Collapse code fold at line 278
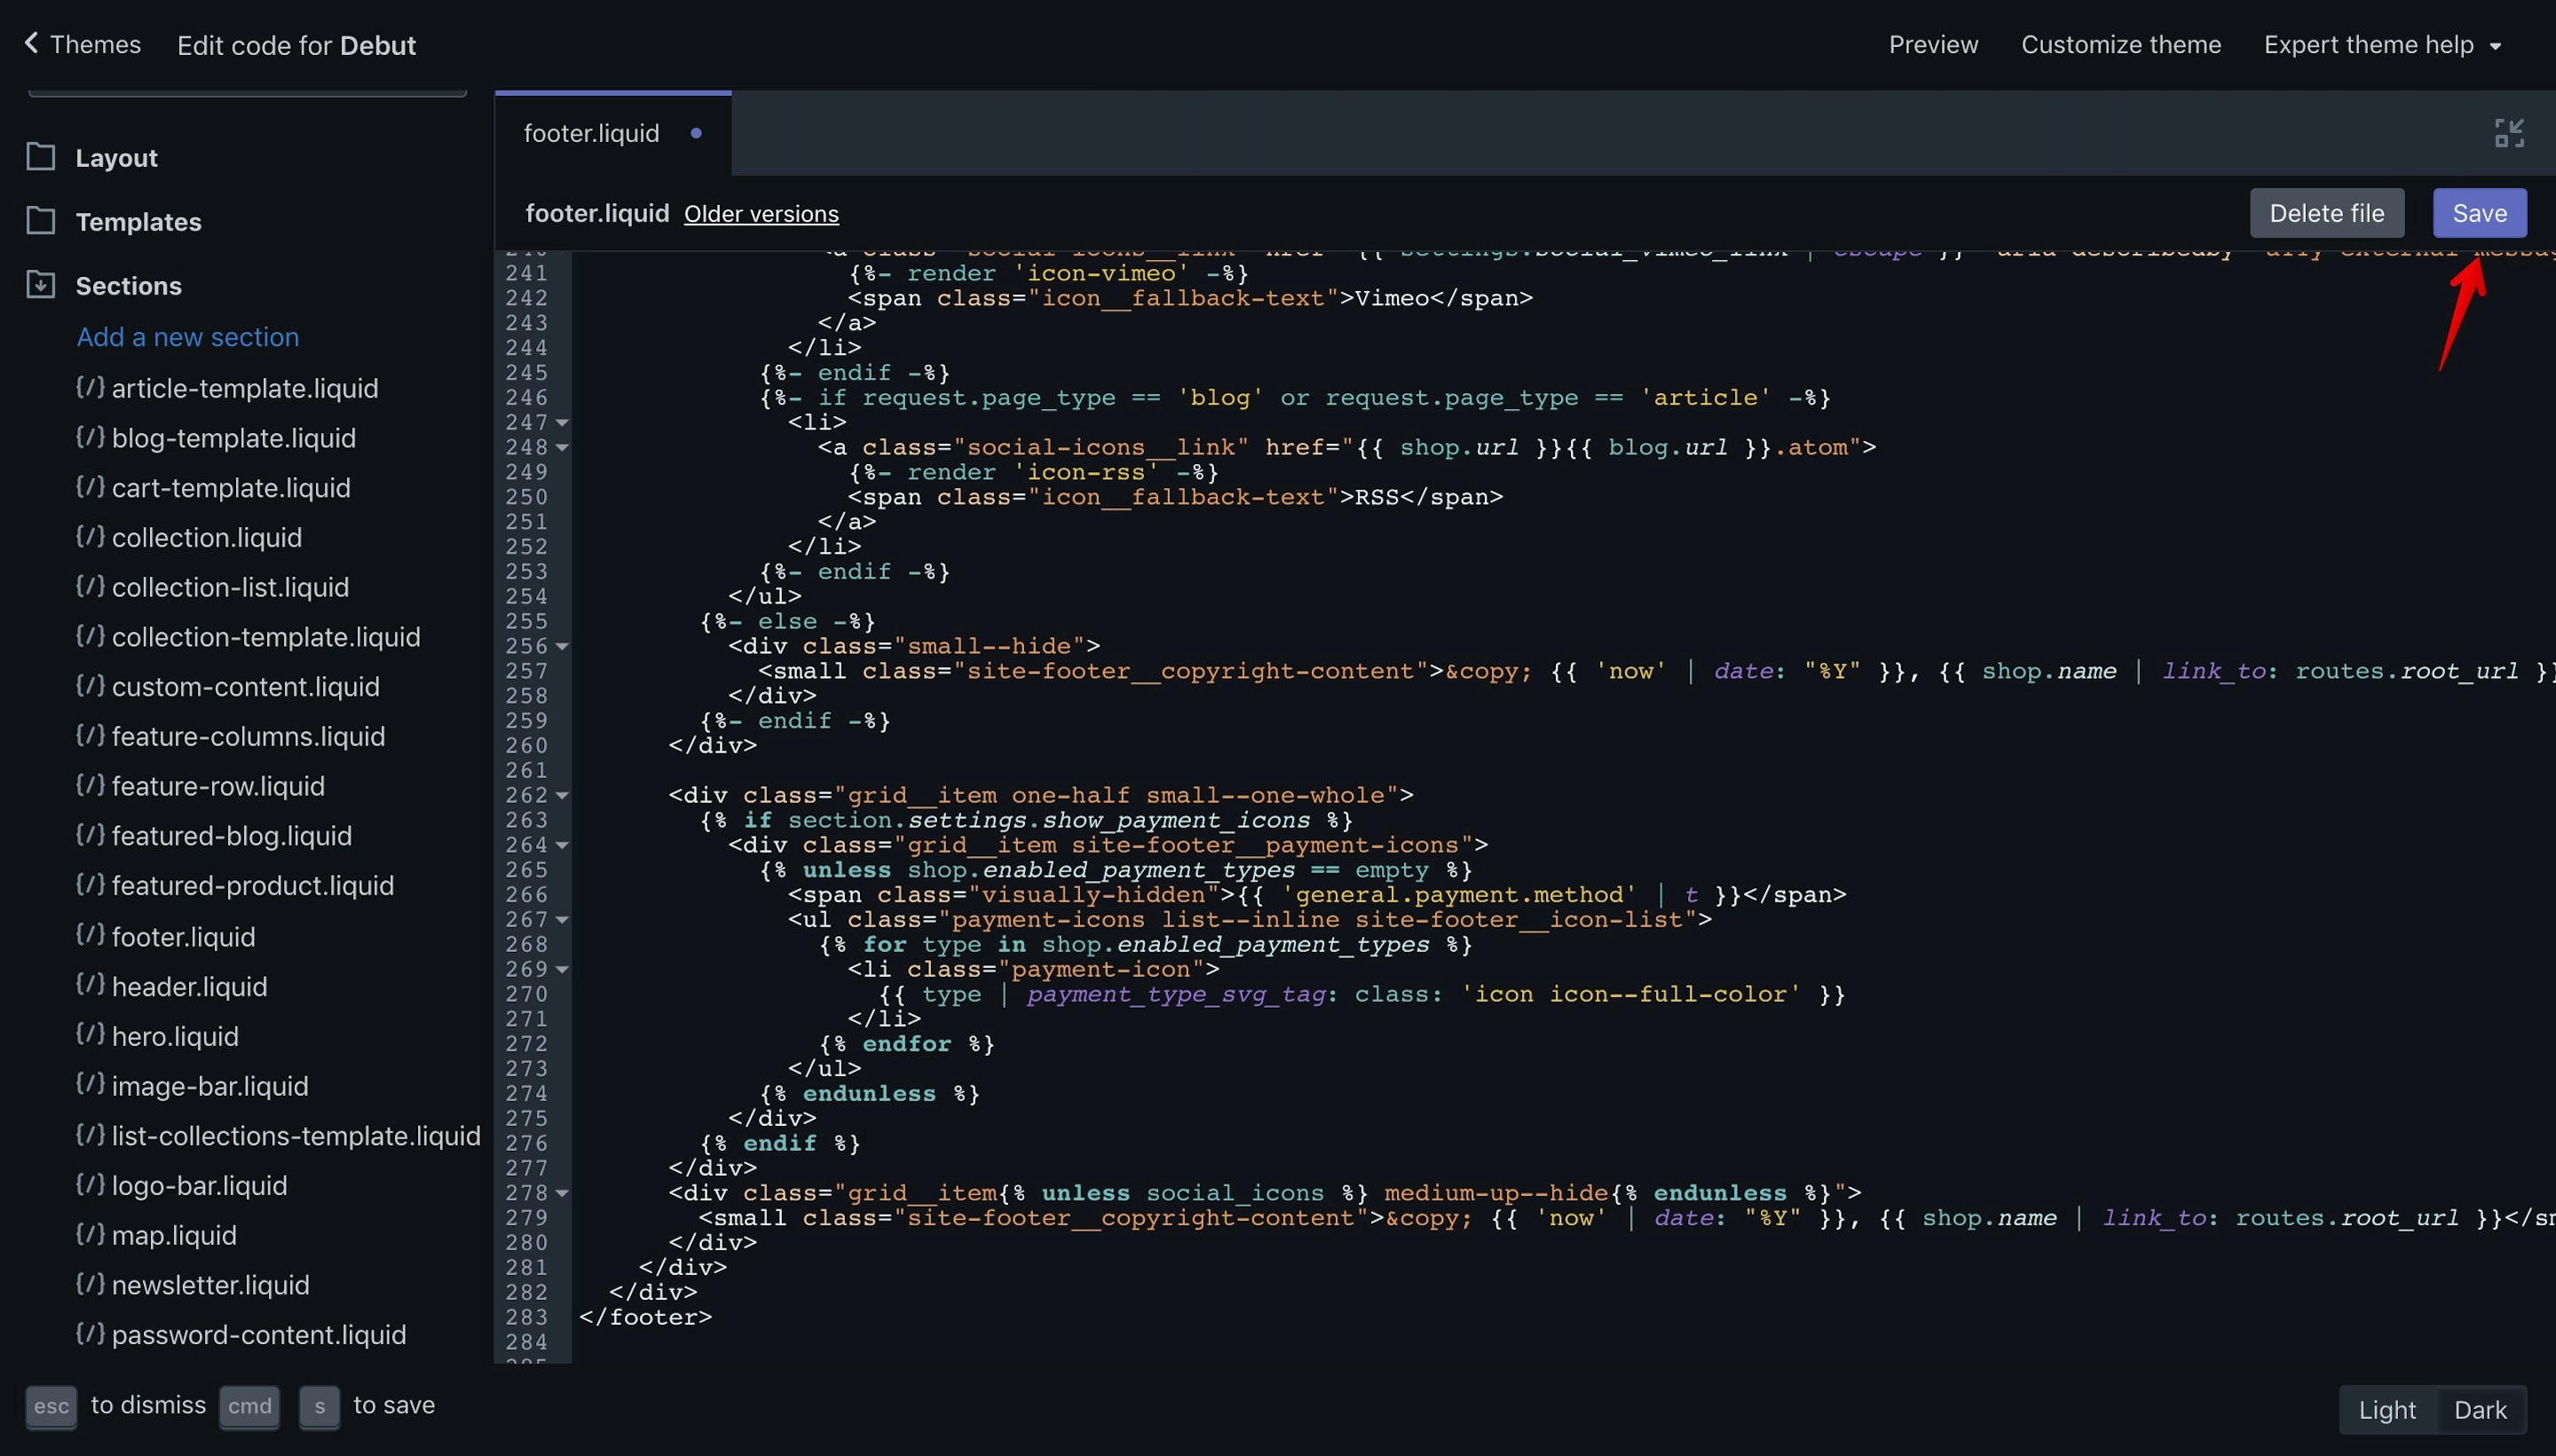 tap(562, 1194)
